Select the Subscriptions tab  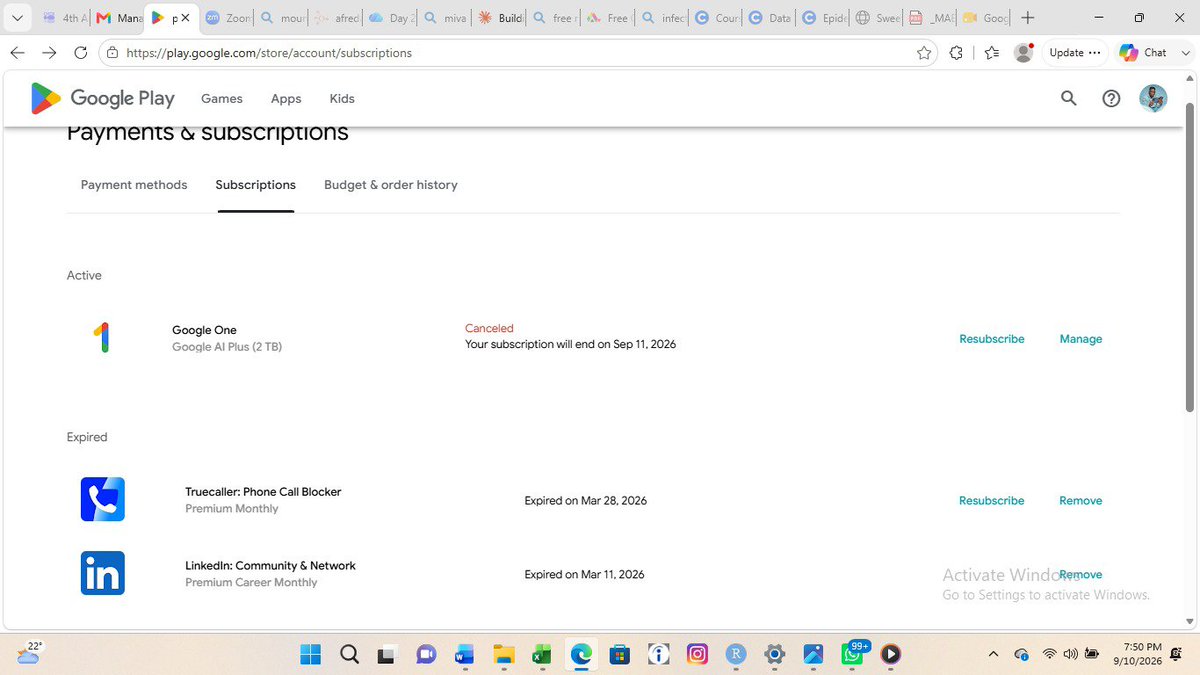256,185
